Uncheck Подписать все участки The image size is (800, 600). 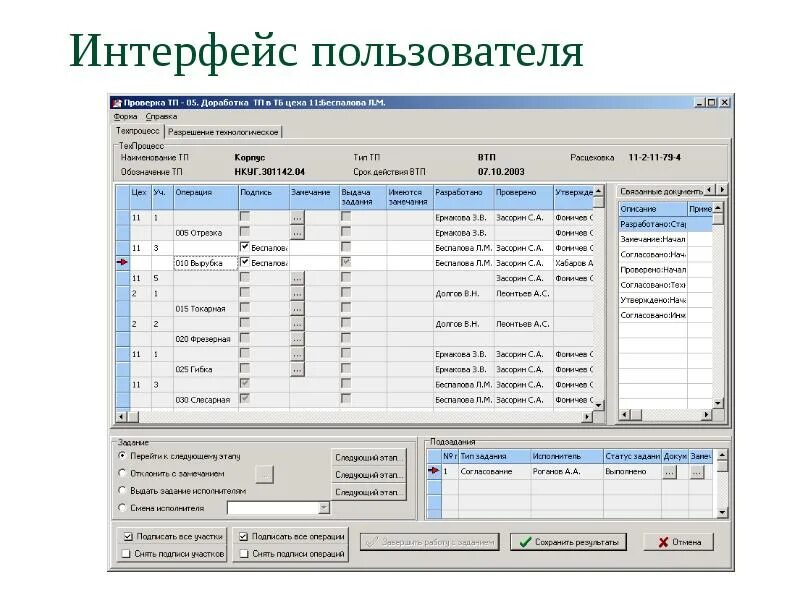pos(128,537)
